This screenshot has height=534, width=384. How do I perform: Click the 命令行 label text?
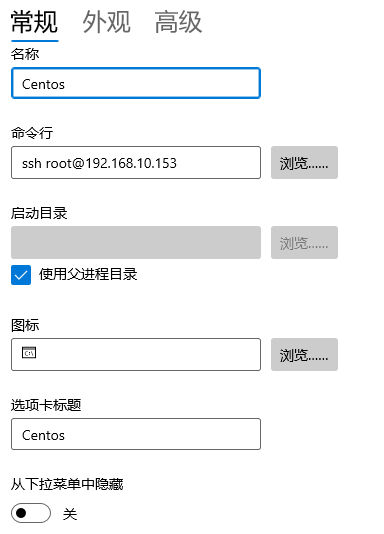32,133
